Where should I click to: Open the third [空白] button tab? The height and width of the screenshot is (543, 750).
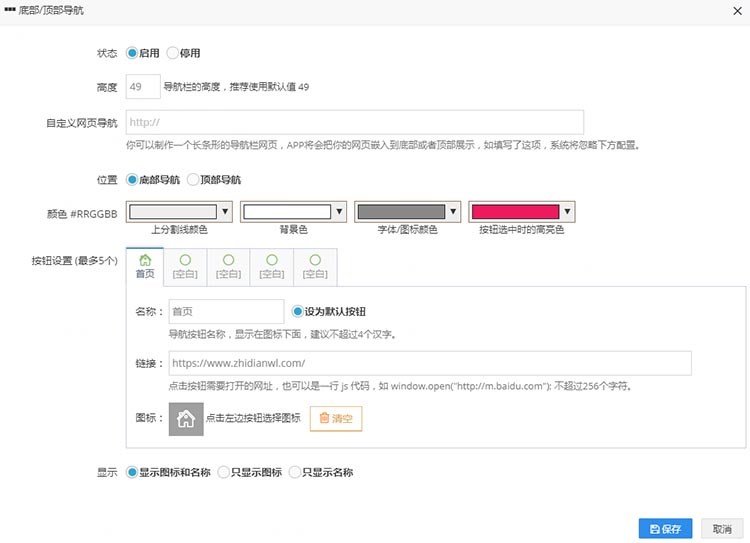coord(228,267)
